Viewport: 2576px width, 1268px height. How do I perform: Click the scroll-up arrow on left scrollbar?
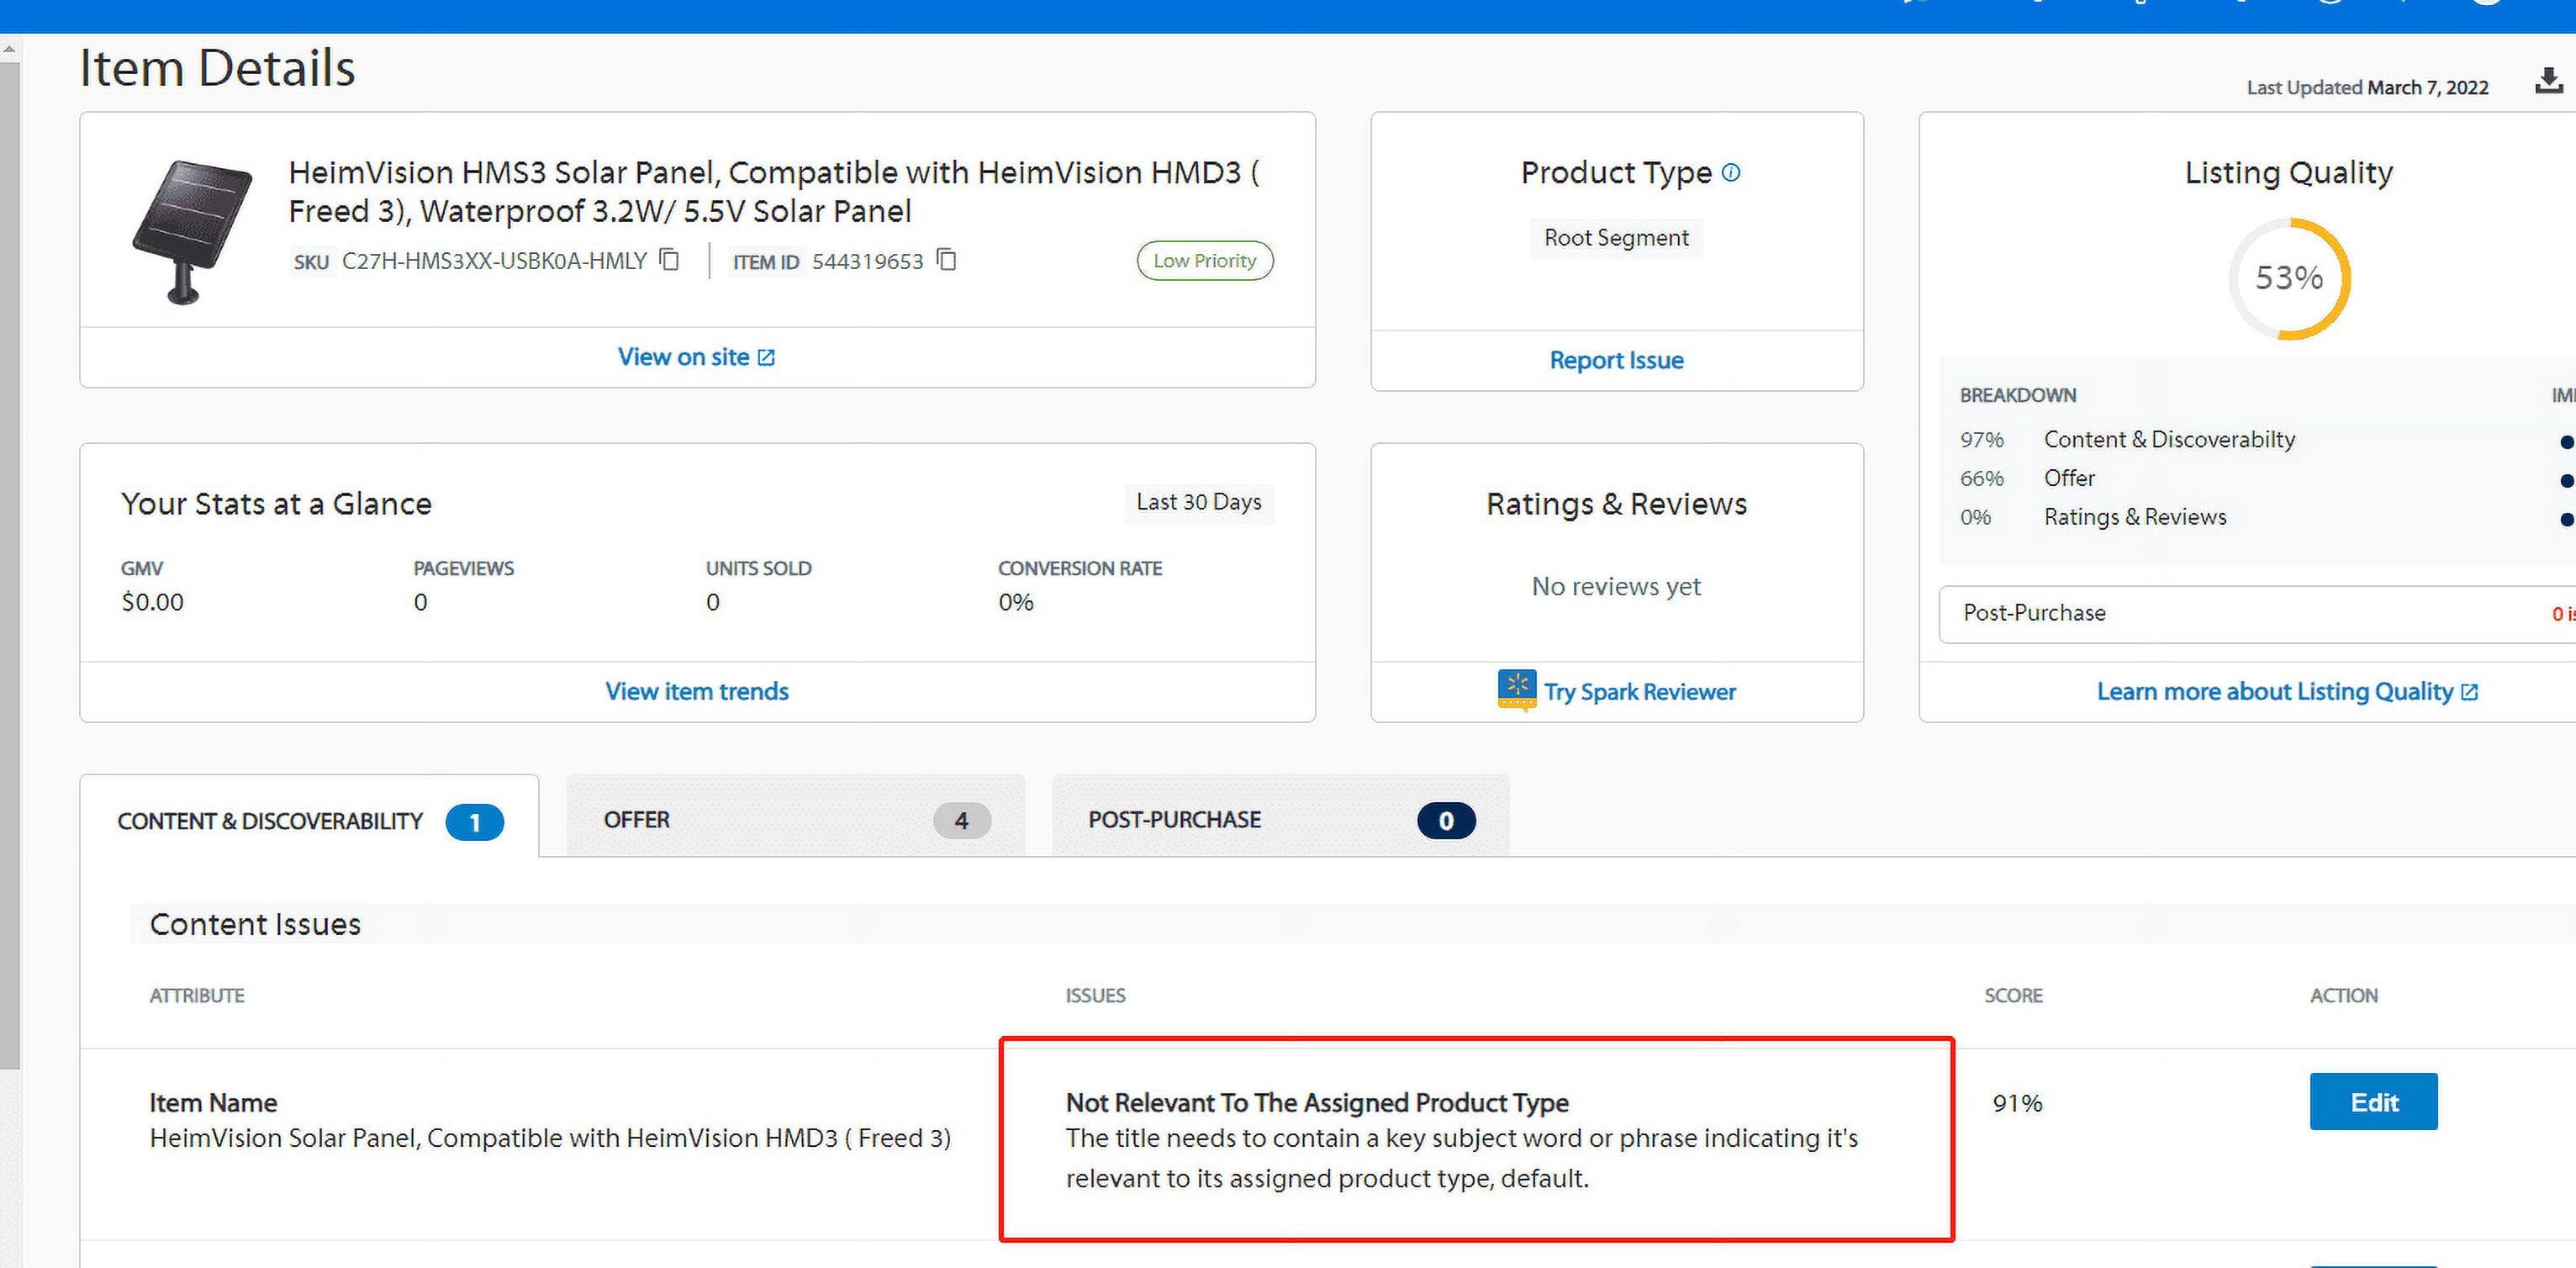9,48
